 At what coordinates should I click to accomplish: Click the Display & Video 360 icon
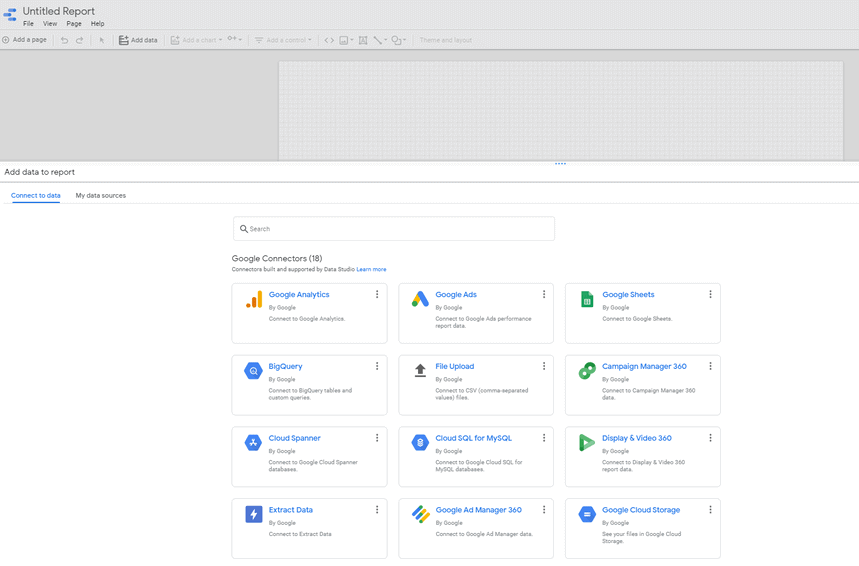coord(587,443)
